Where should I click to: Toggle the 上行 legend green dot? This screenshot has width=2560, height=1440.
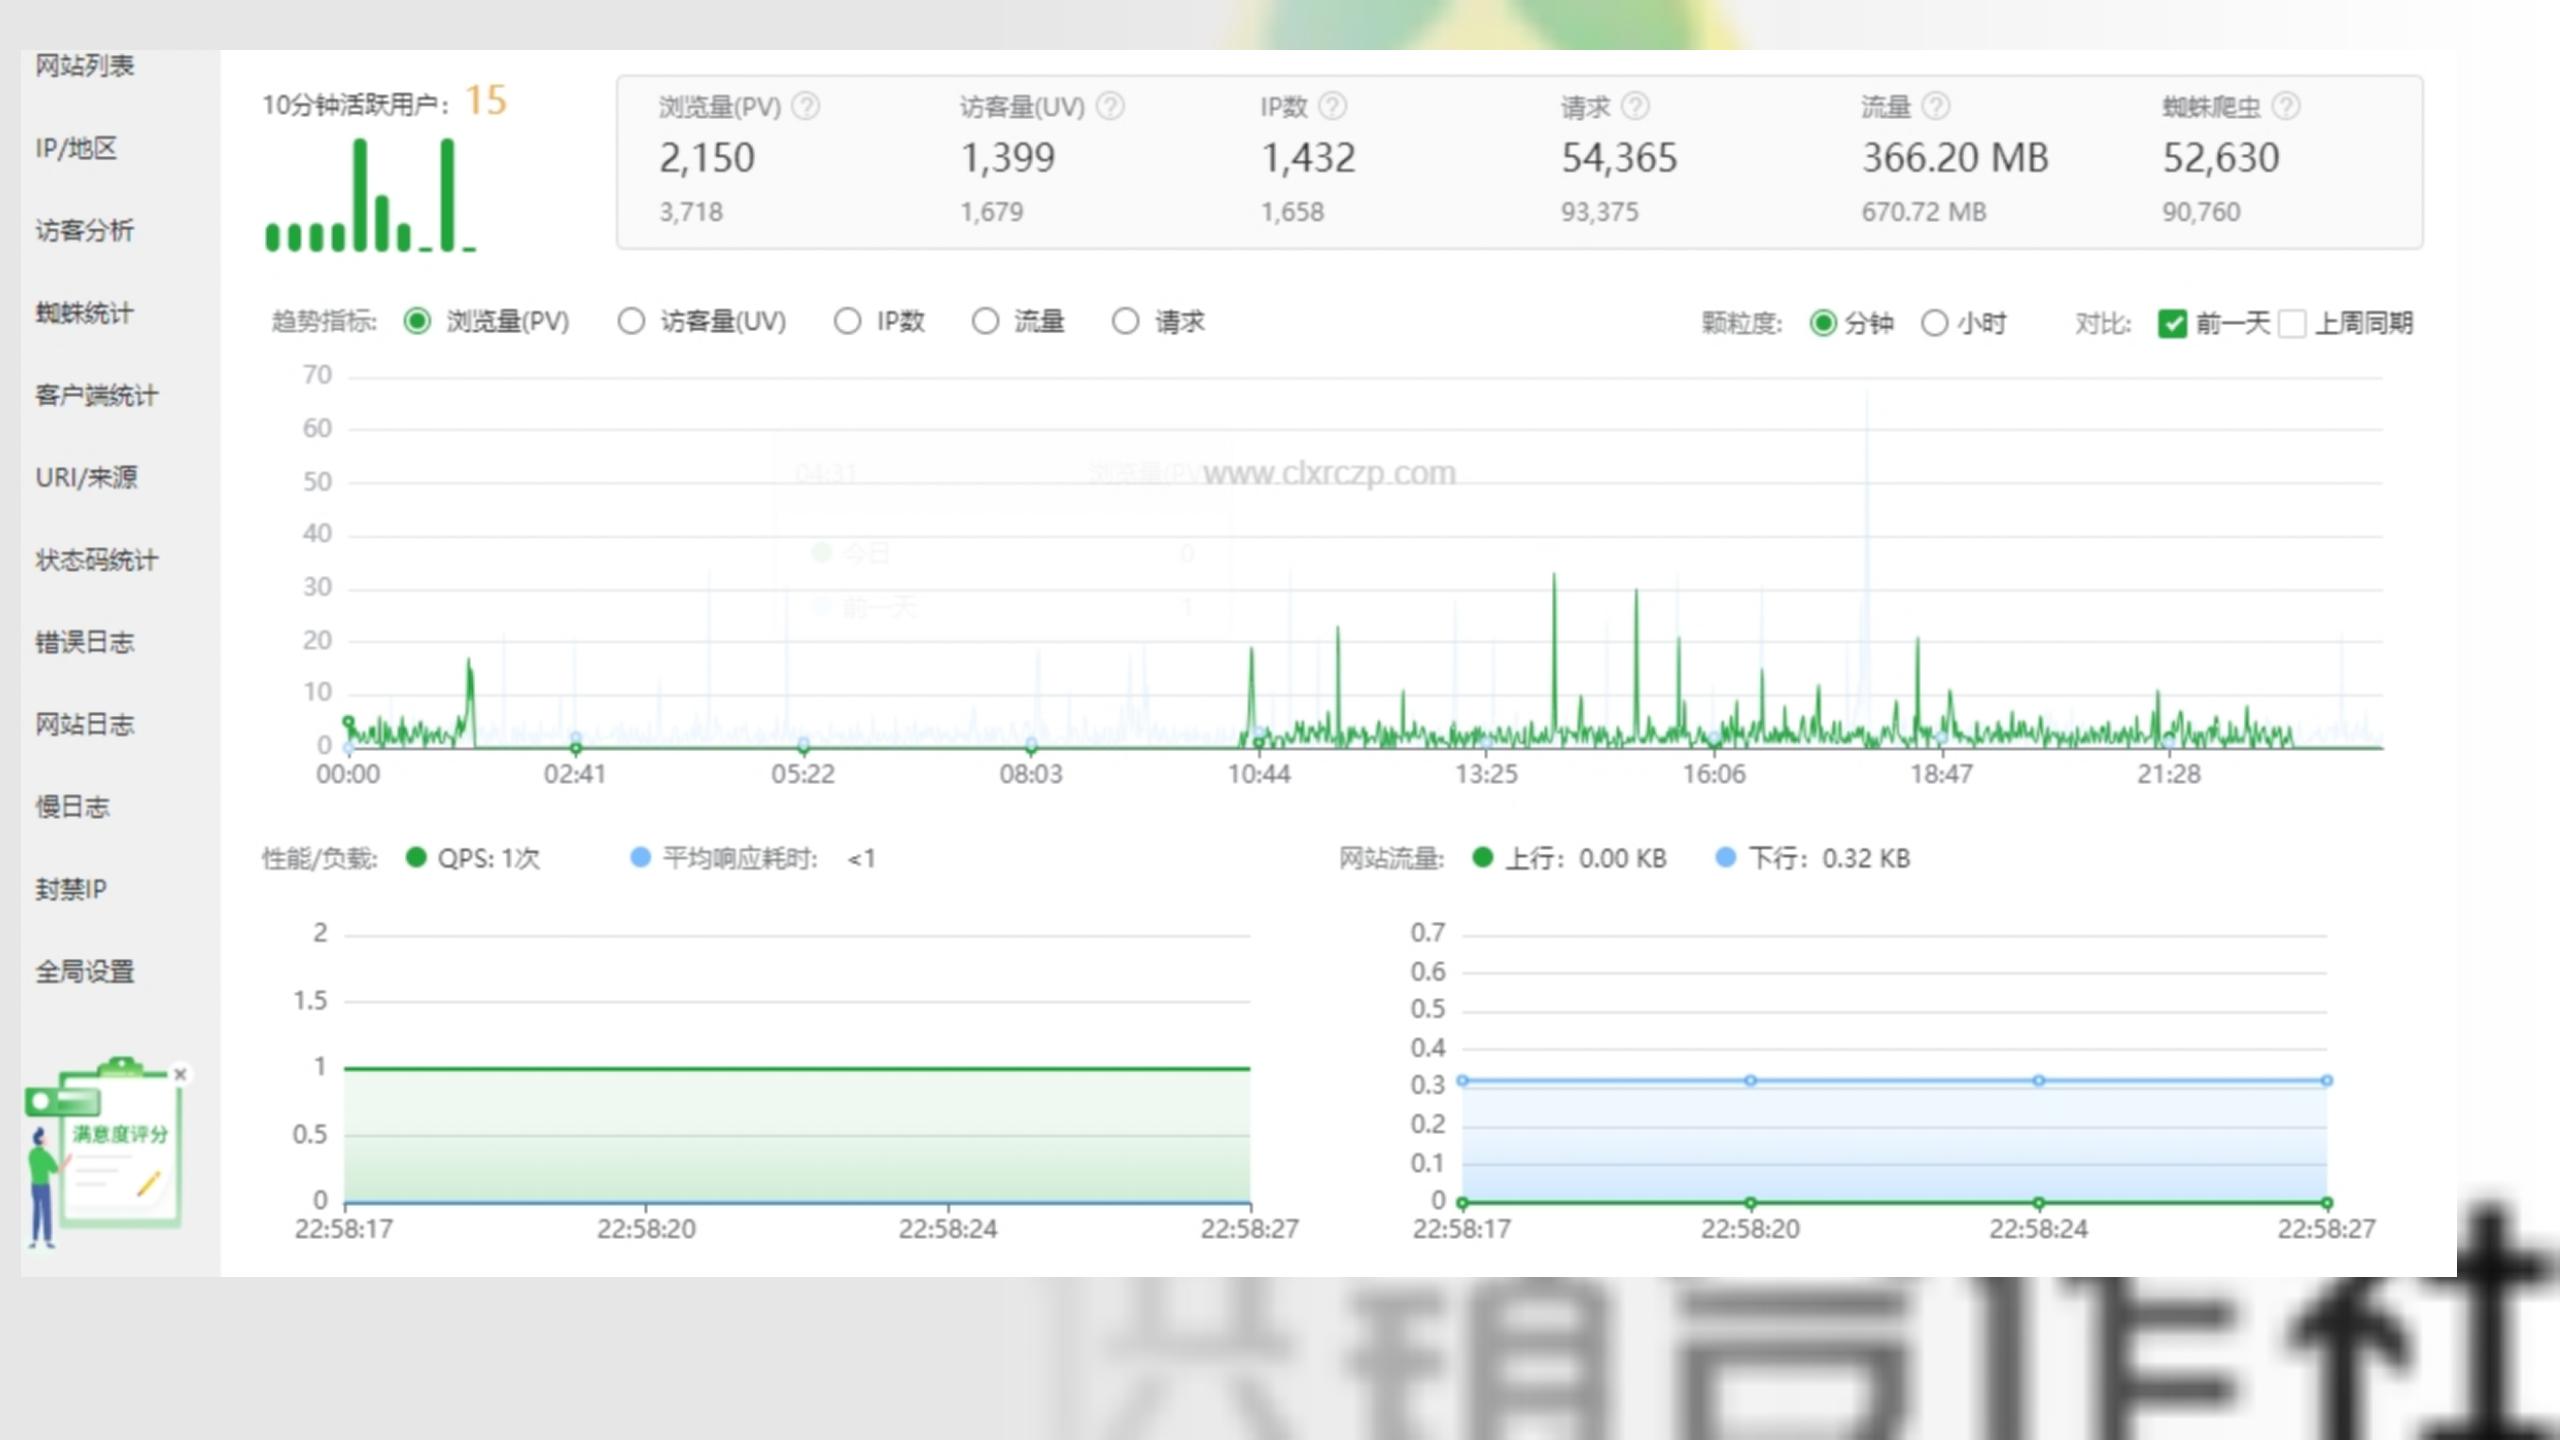click(x=1483, y=857)
